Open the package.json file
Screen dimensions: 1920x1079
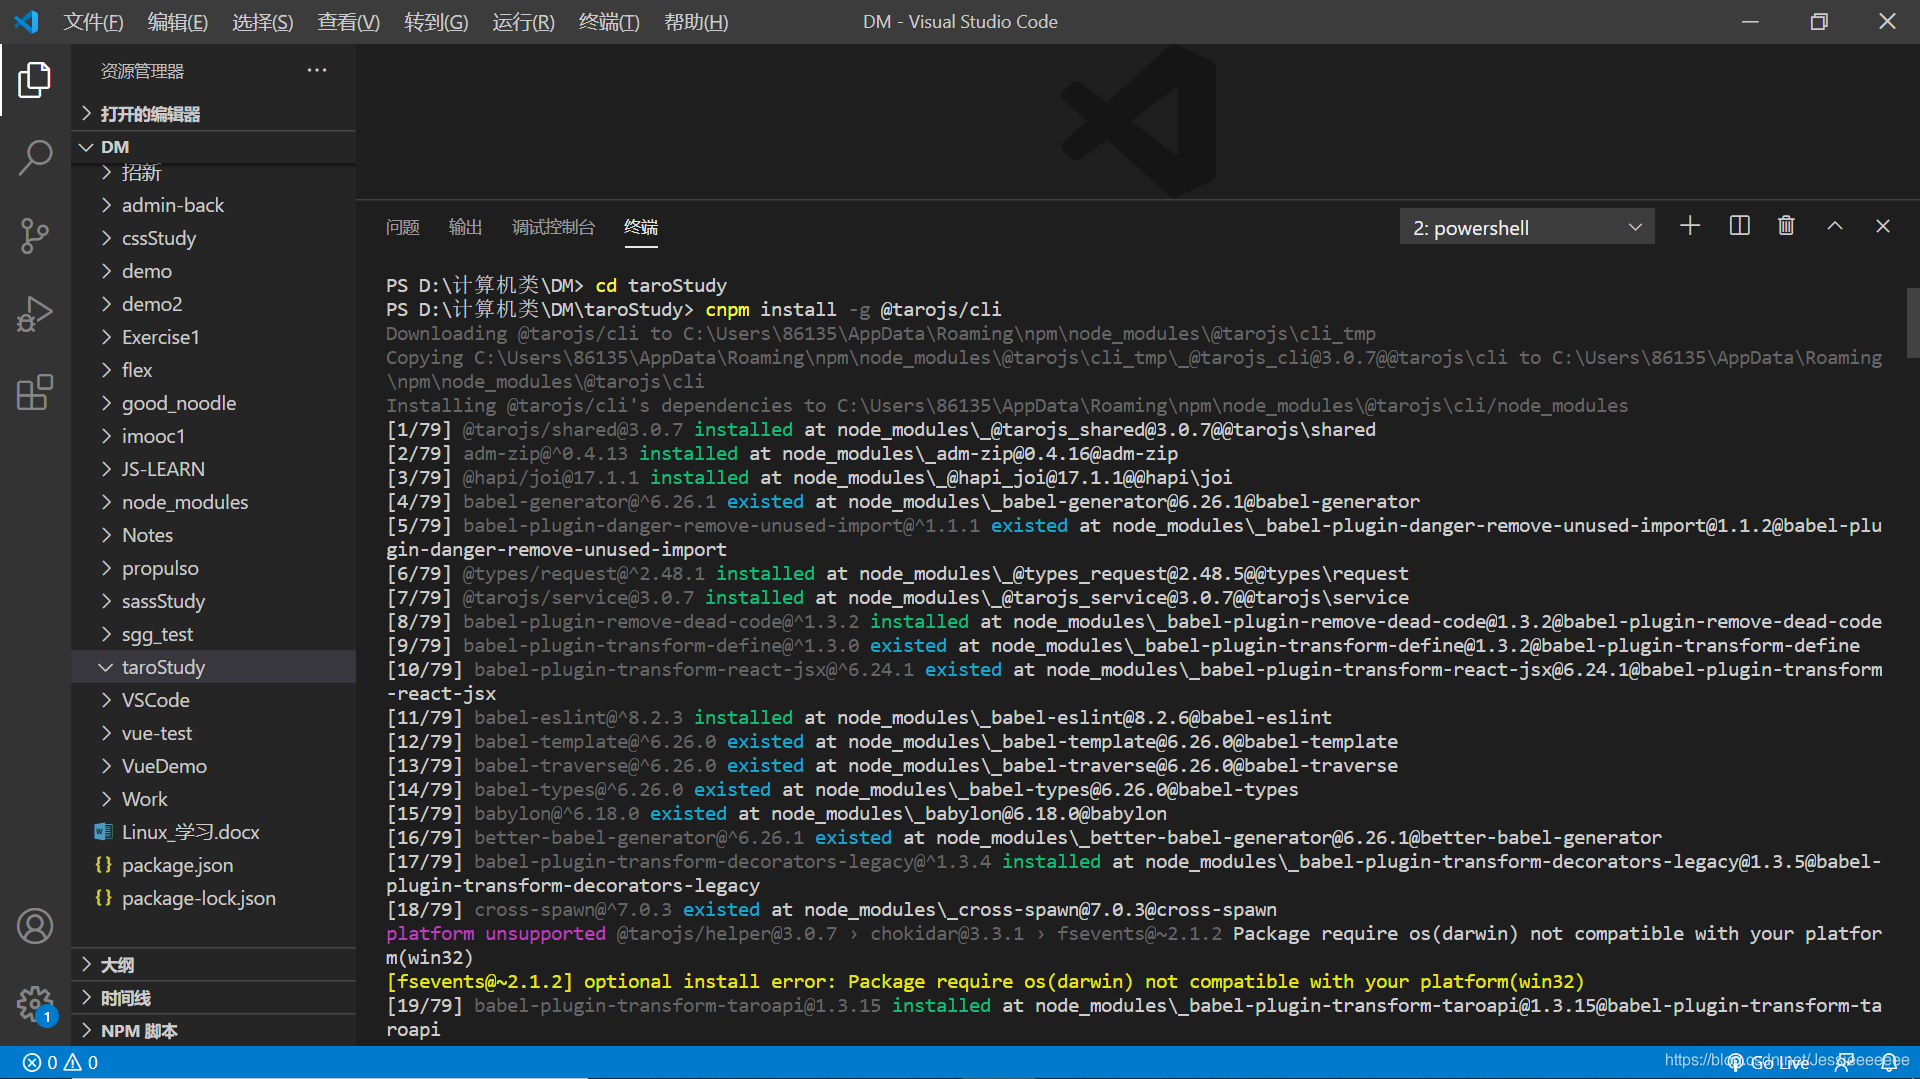pos(214,865)
